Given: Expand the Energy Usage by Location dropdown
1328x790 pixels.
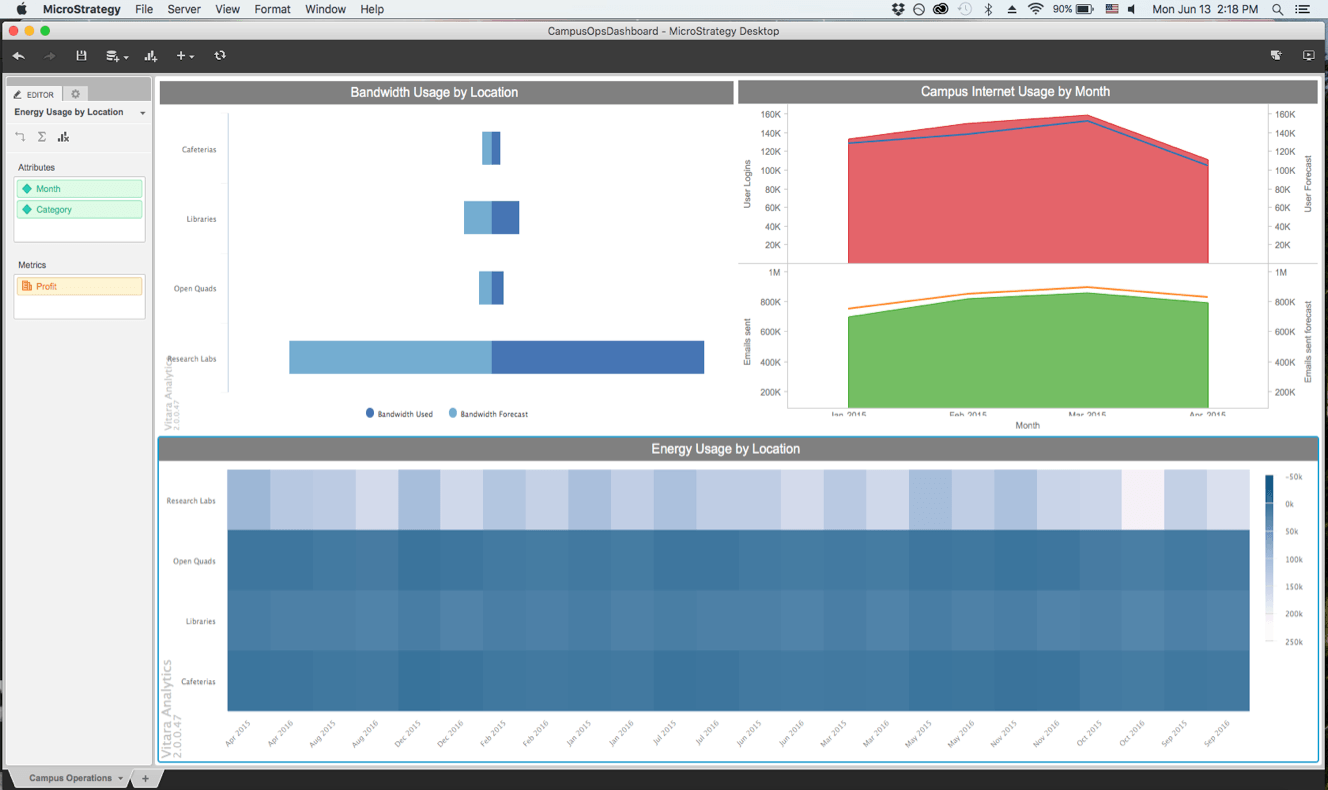Looking at the screenshot, I should click(x=143, y=113).
